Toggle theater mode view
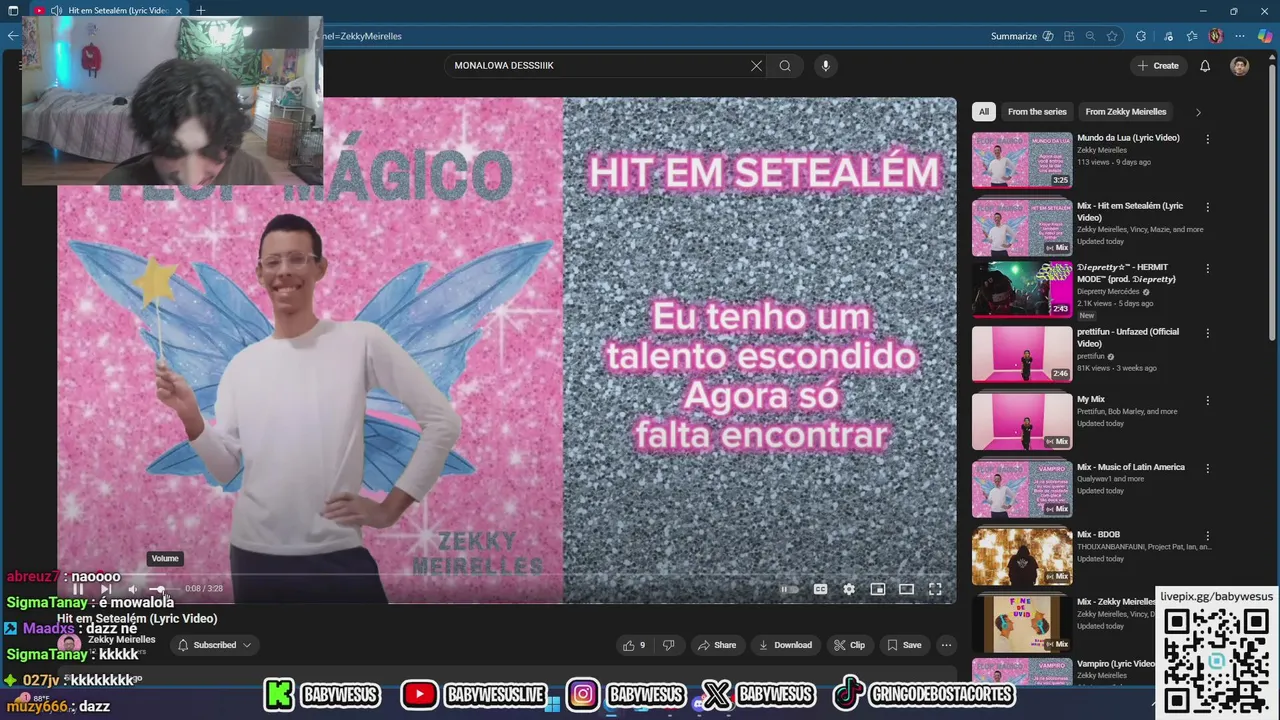This screenshot has height=720, width=1280. [906, 589]
